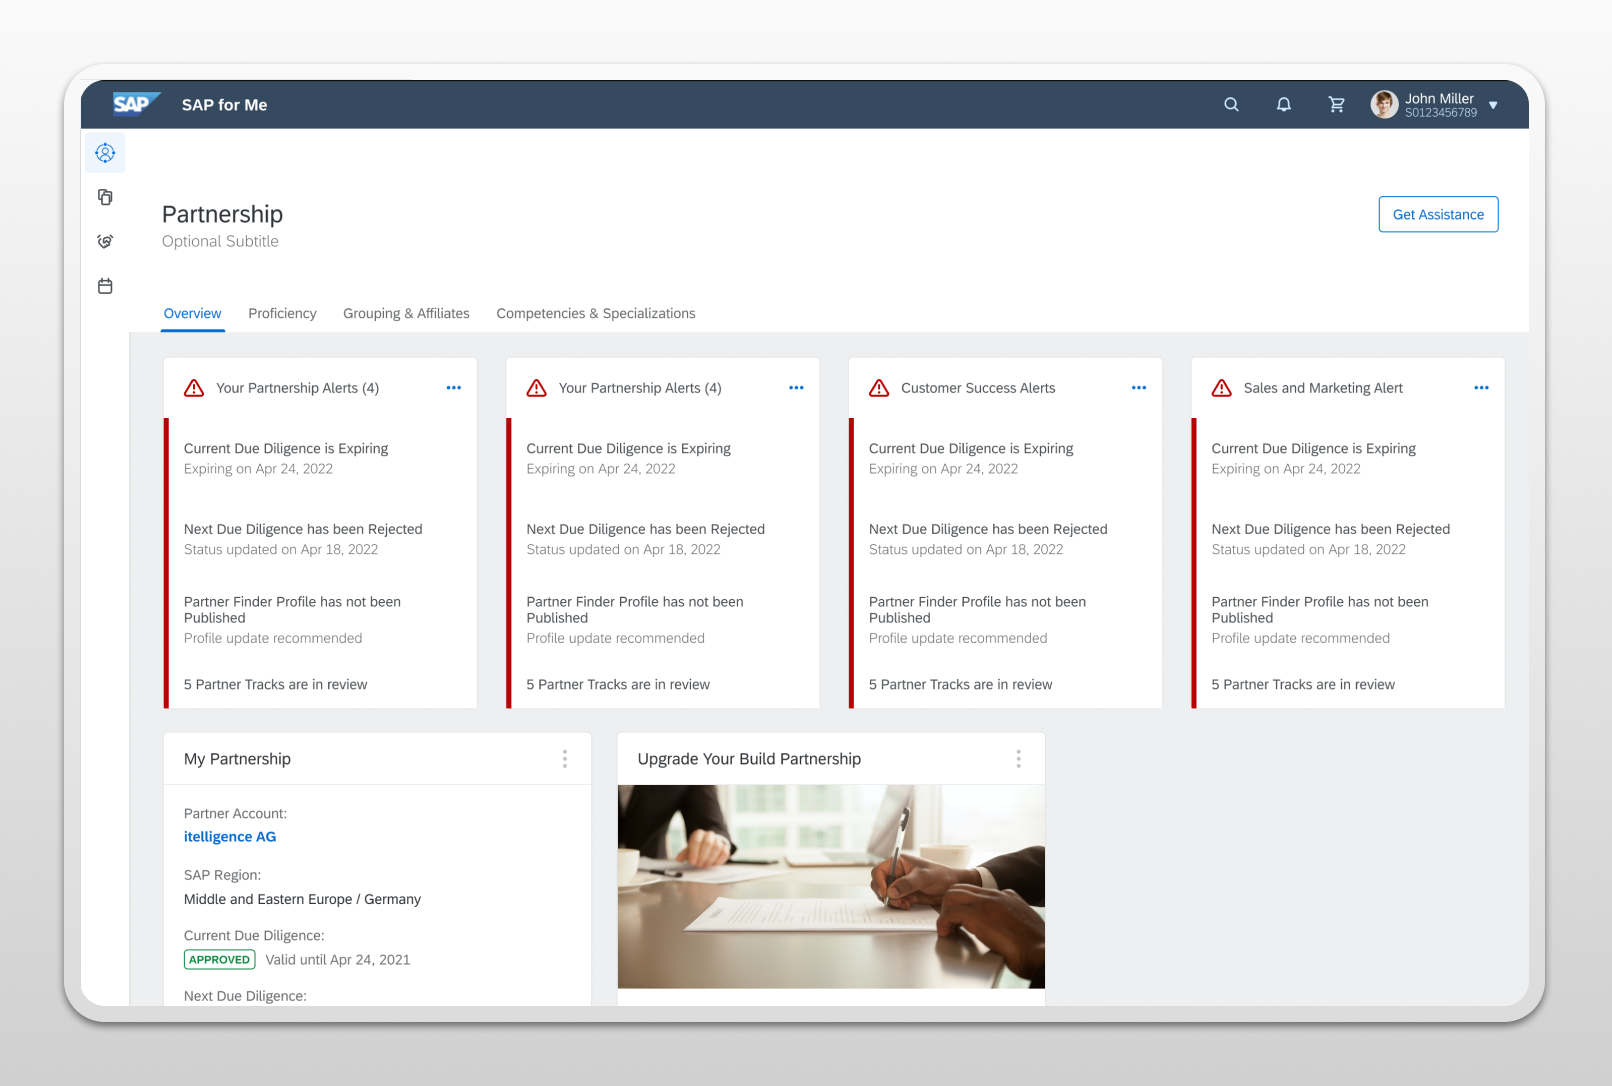The image size is (1612, 1086).
Task: Click the Partnership page heading
Action: coord(222,215)
